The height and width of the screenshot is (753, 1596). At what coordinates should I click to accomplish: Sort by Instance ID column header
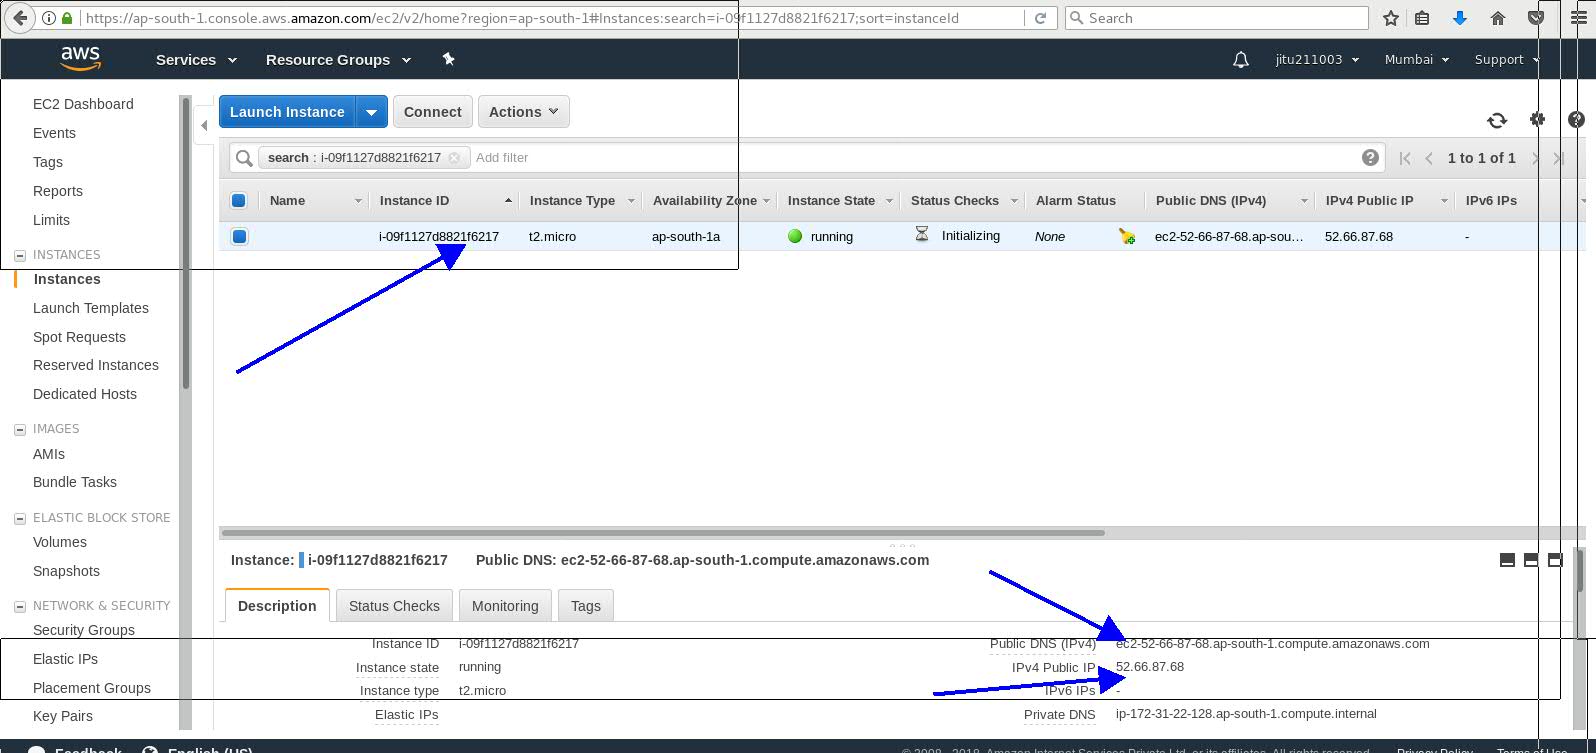(446, 201)
